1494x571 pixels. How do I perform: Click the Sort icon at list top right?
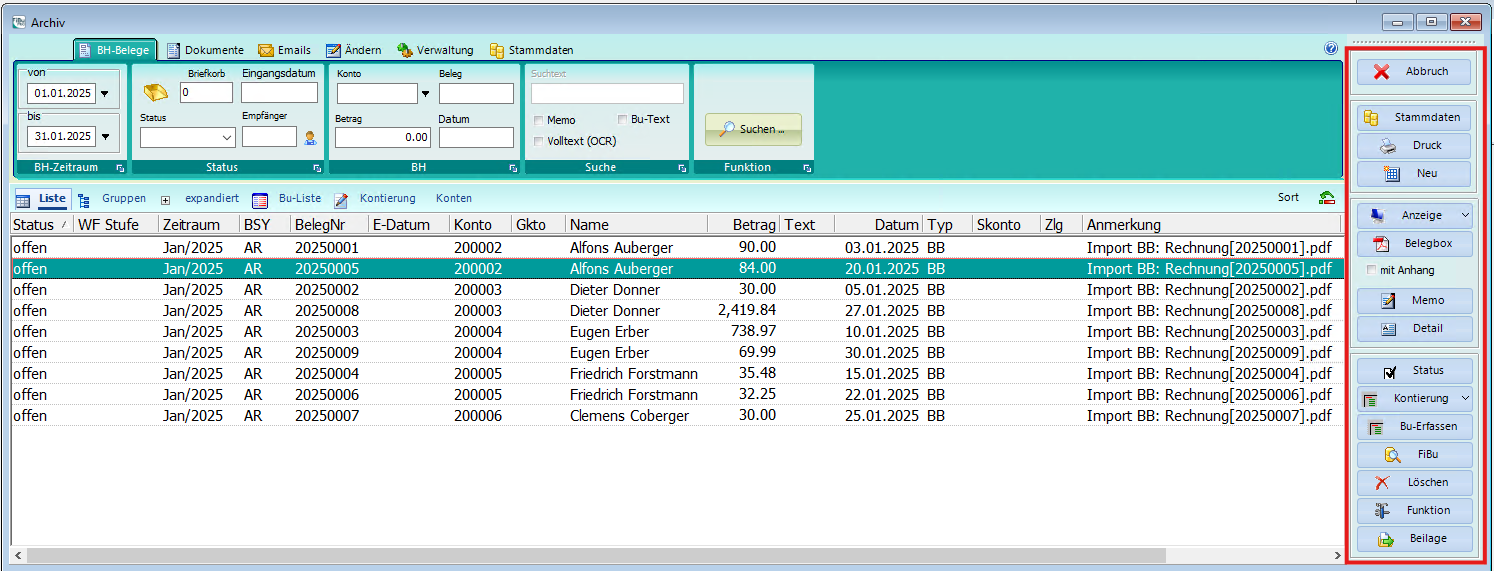pyautogui.click(x=1327, y=198)
